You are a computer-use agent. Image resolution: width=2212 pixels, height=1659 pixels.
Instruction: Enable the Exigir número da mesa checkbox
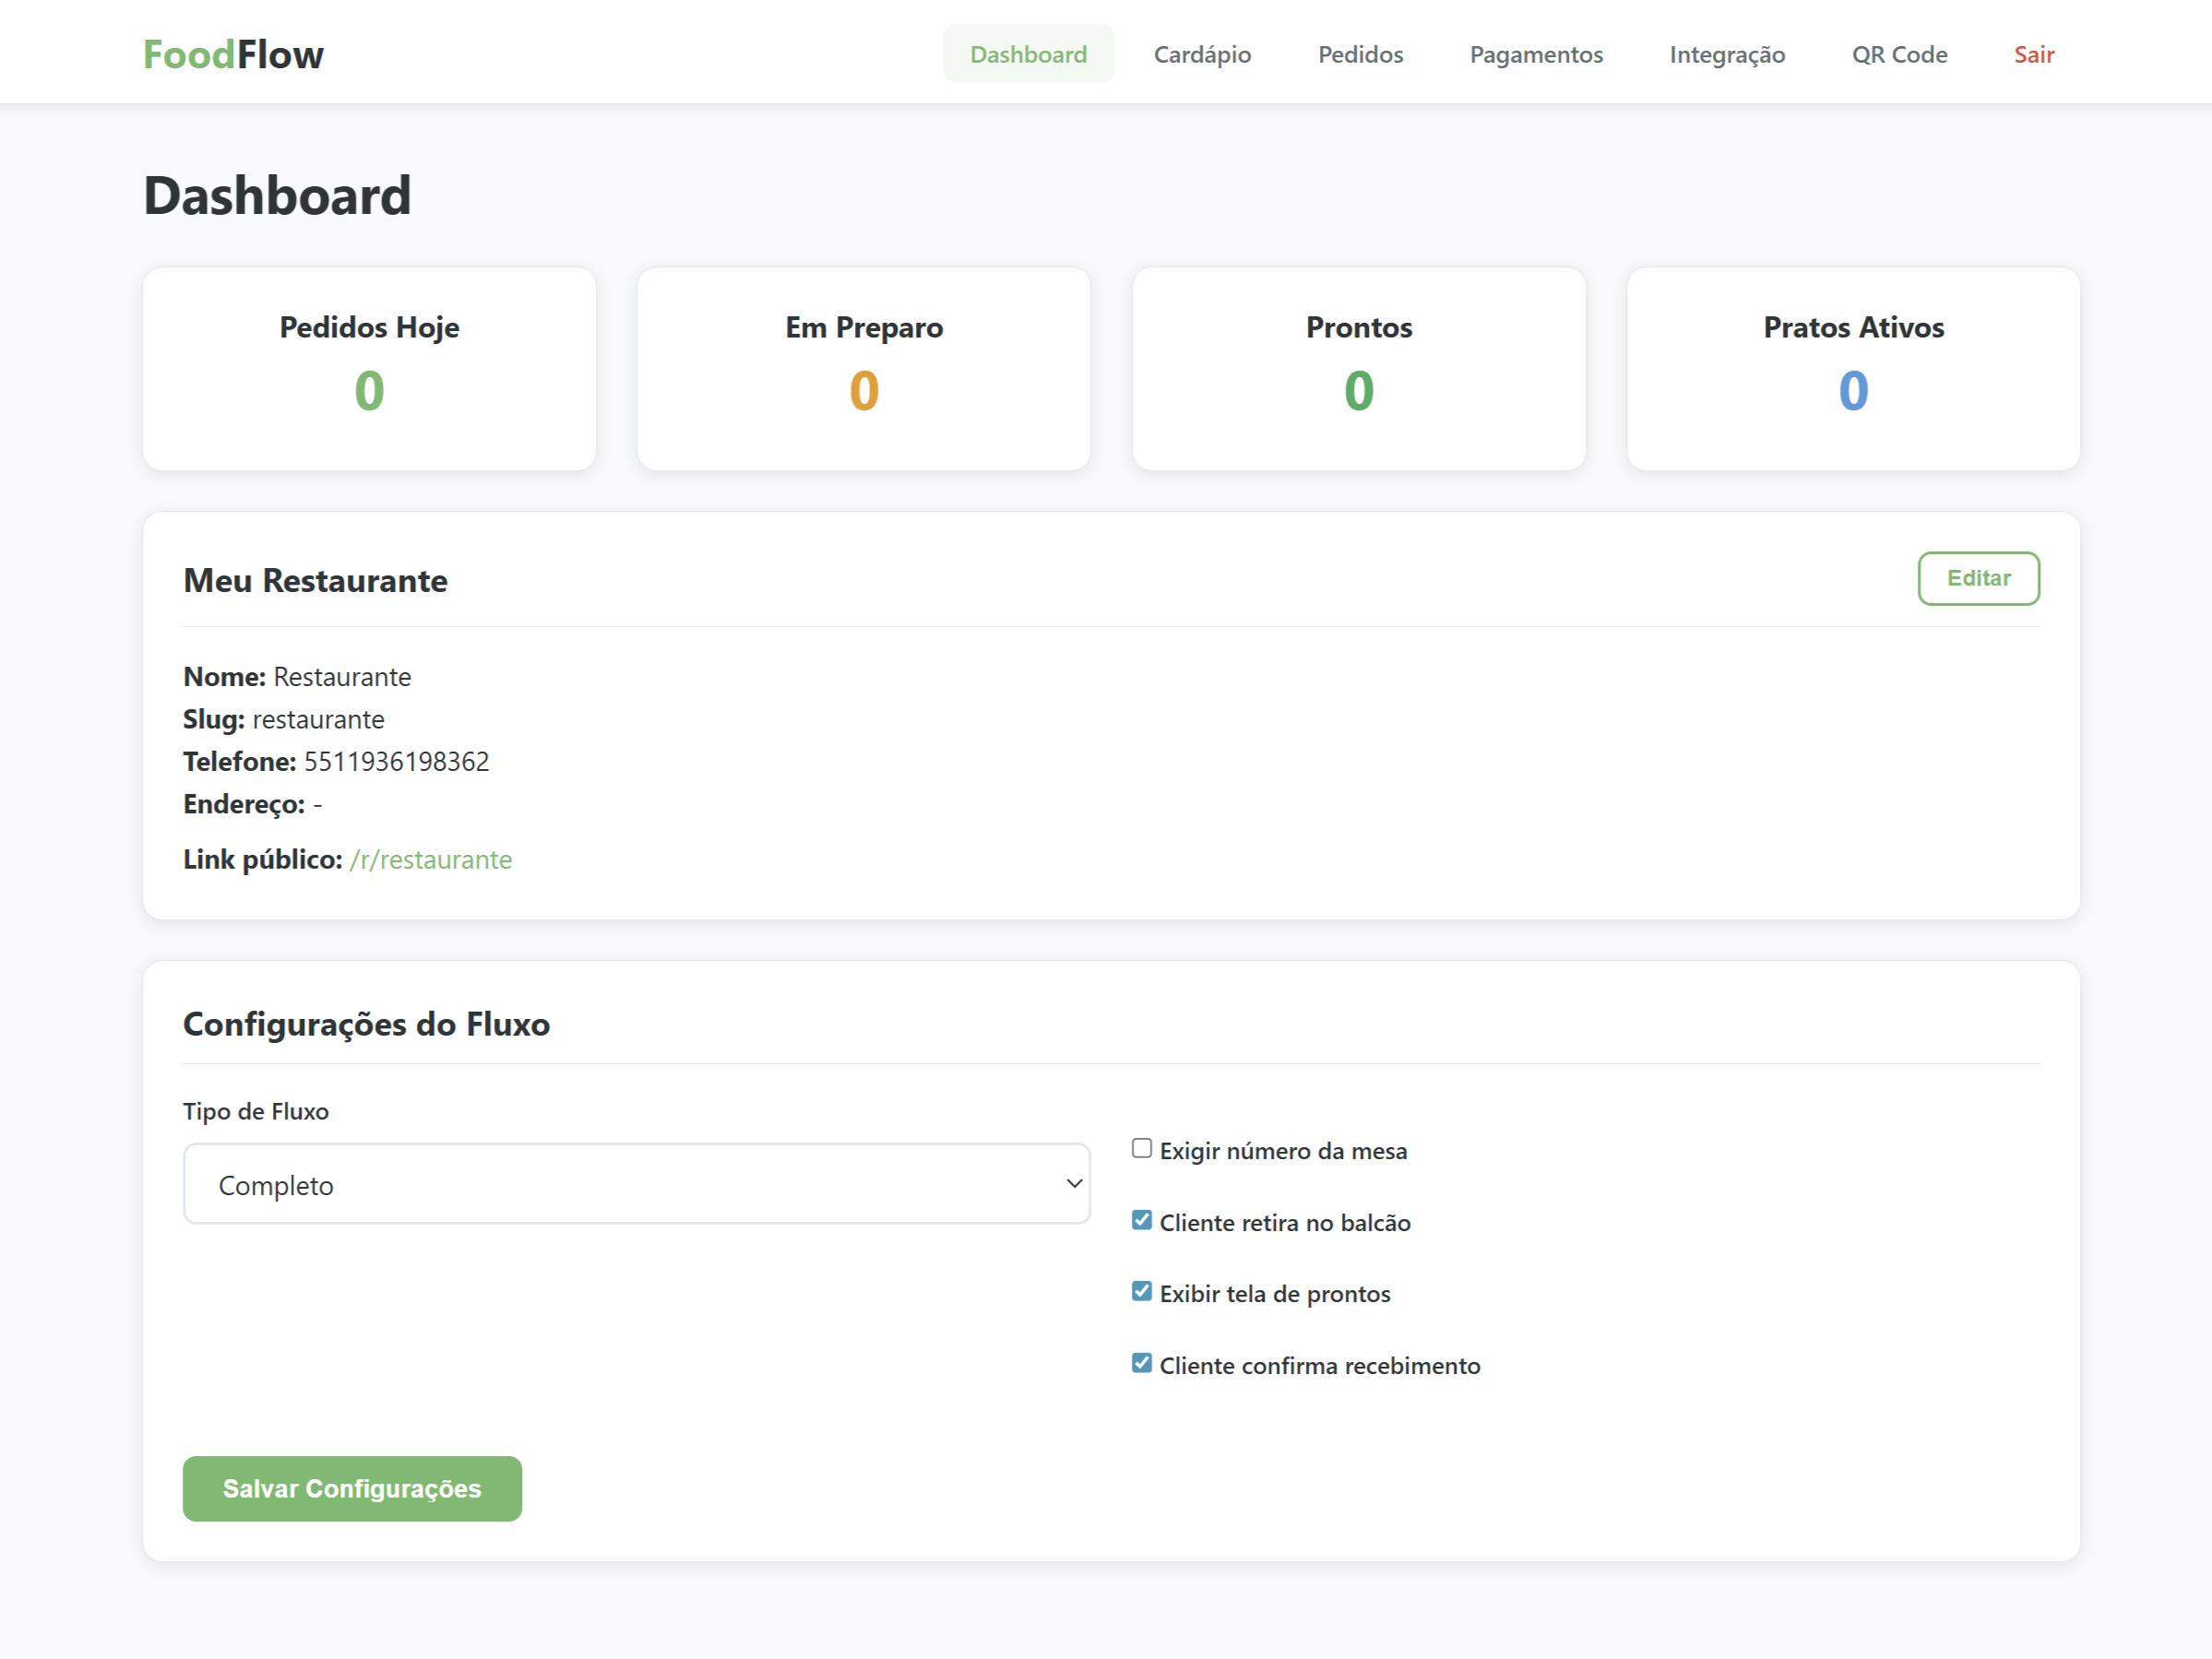click(1141, 1148)
